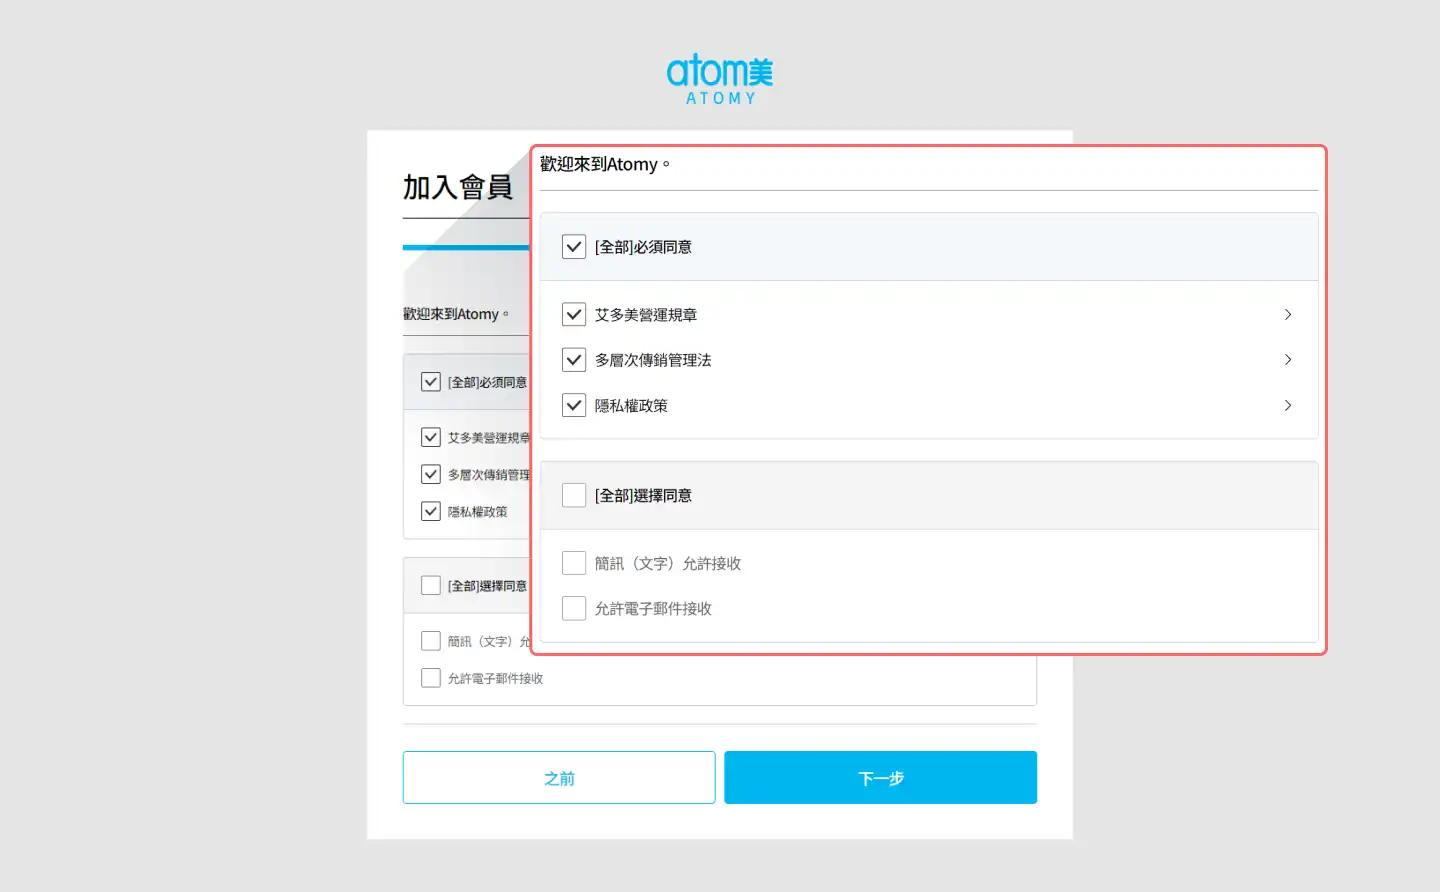Screen dimensions: 1440x892
Task: Open 多層次傳銷管理法 details via its chevron
Action: [x=1287, y=360]
